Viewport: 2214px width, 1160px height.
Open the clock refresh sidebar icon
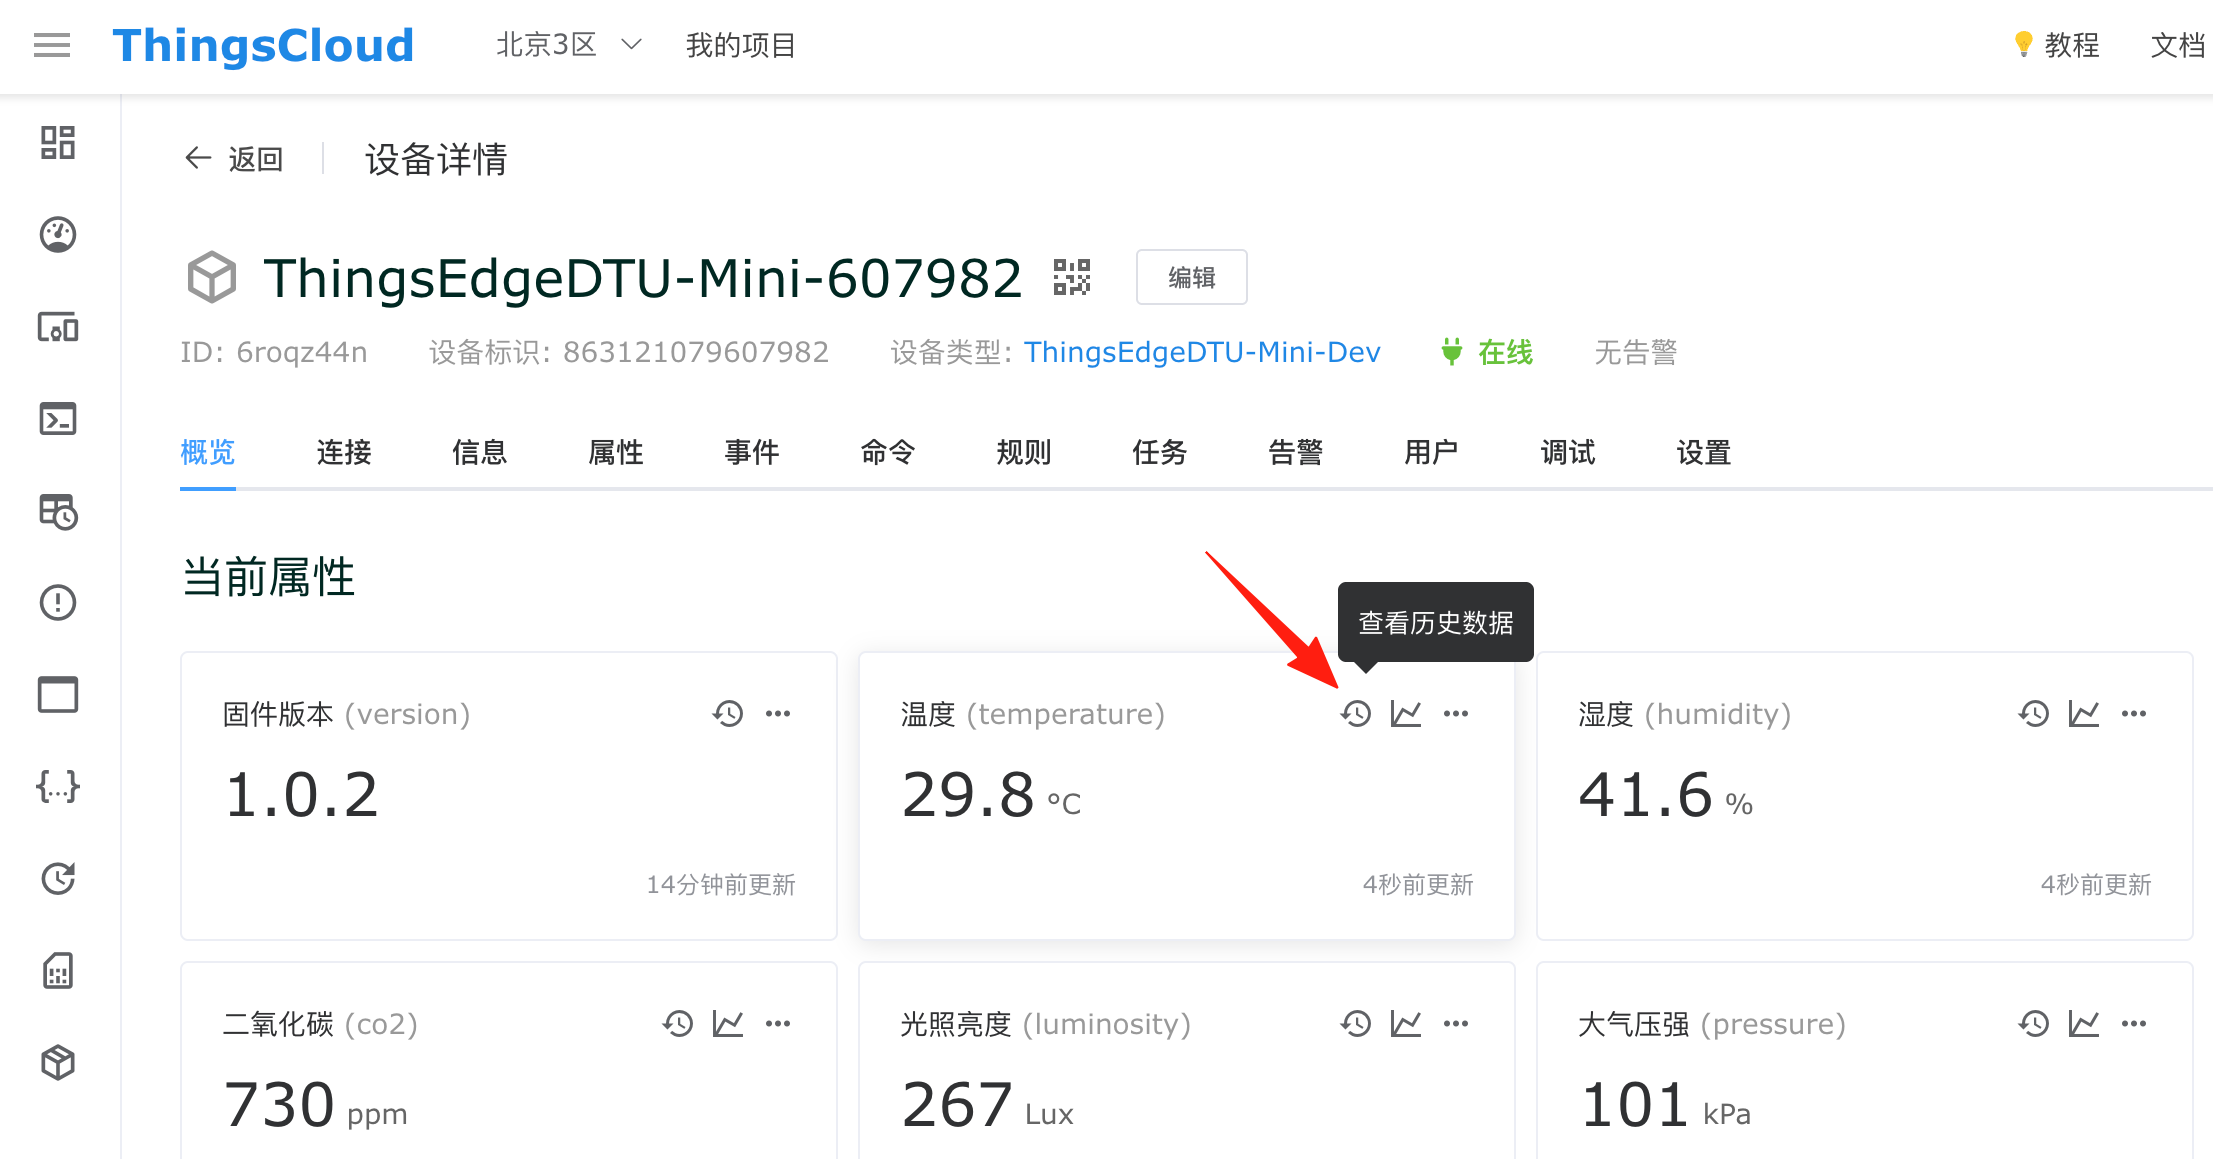pyautogui.click(x=58, y=878)
